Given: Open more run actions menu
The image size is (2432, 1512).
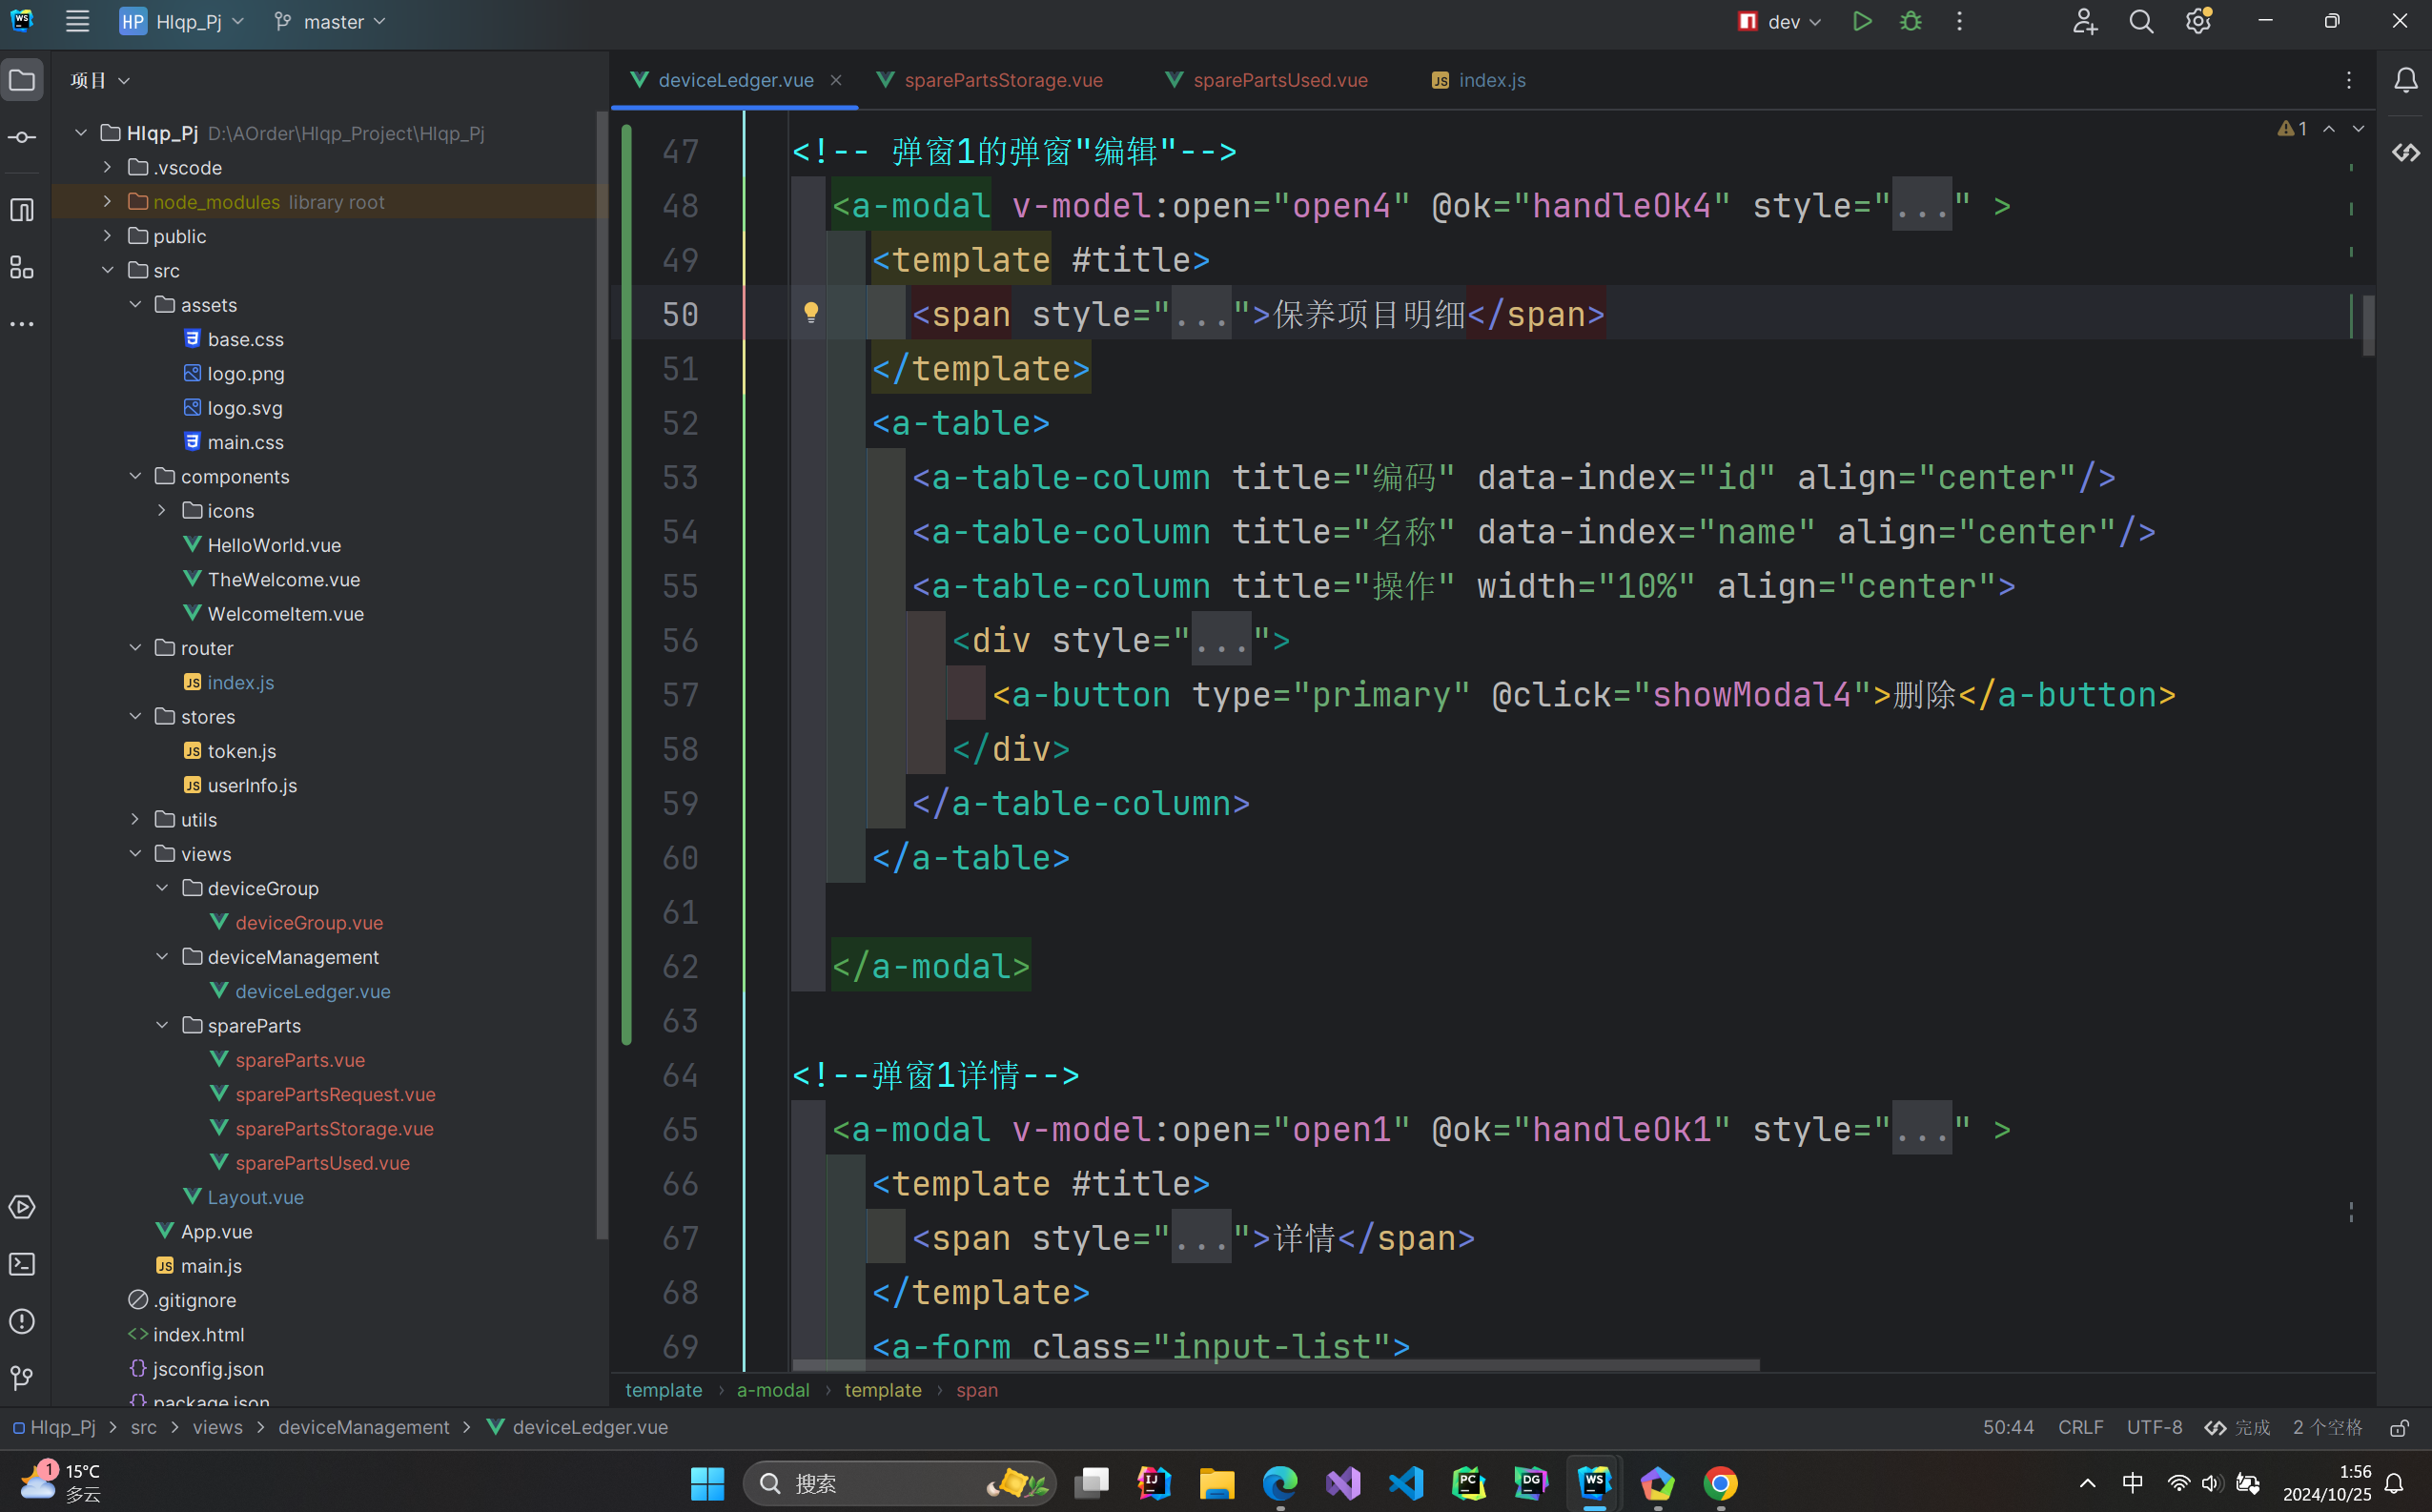Looking at the screenshot, I should 1959,21.
